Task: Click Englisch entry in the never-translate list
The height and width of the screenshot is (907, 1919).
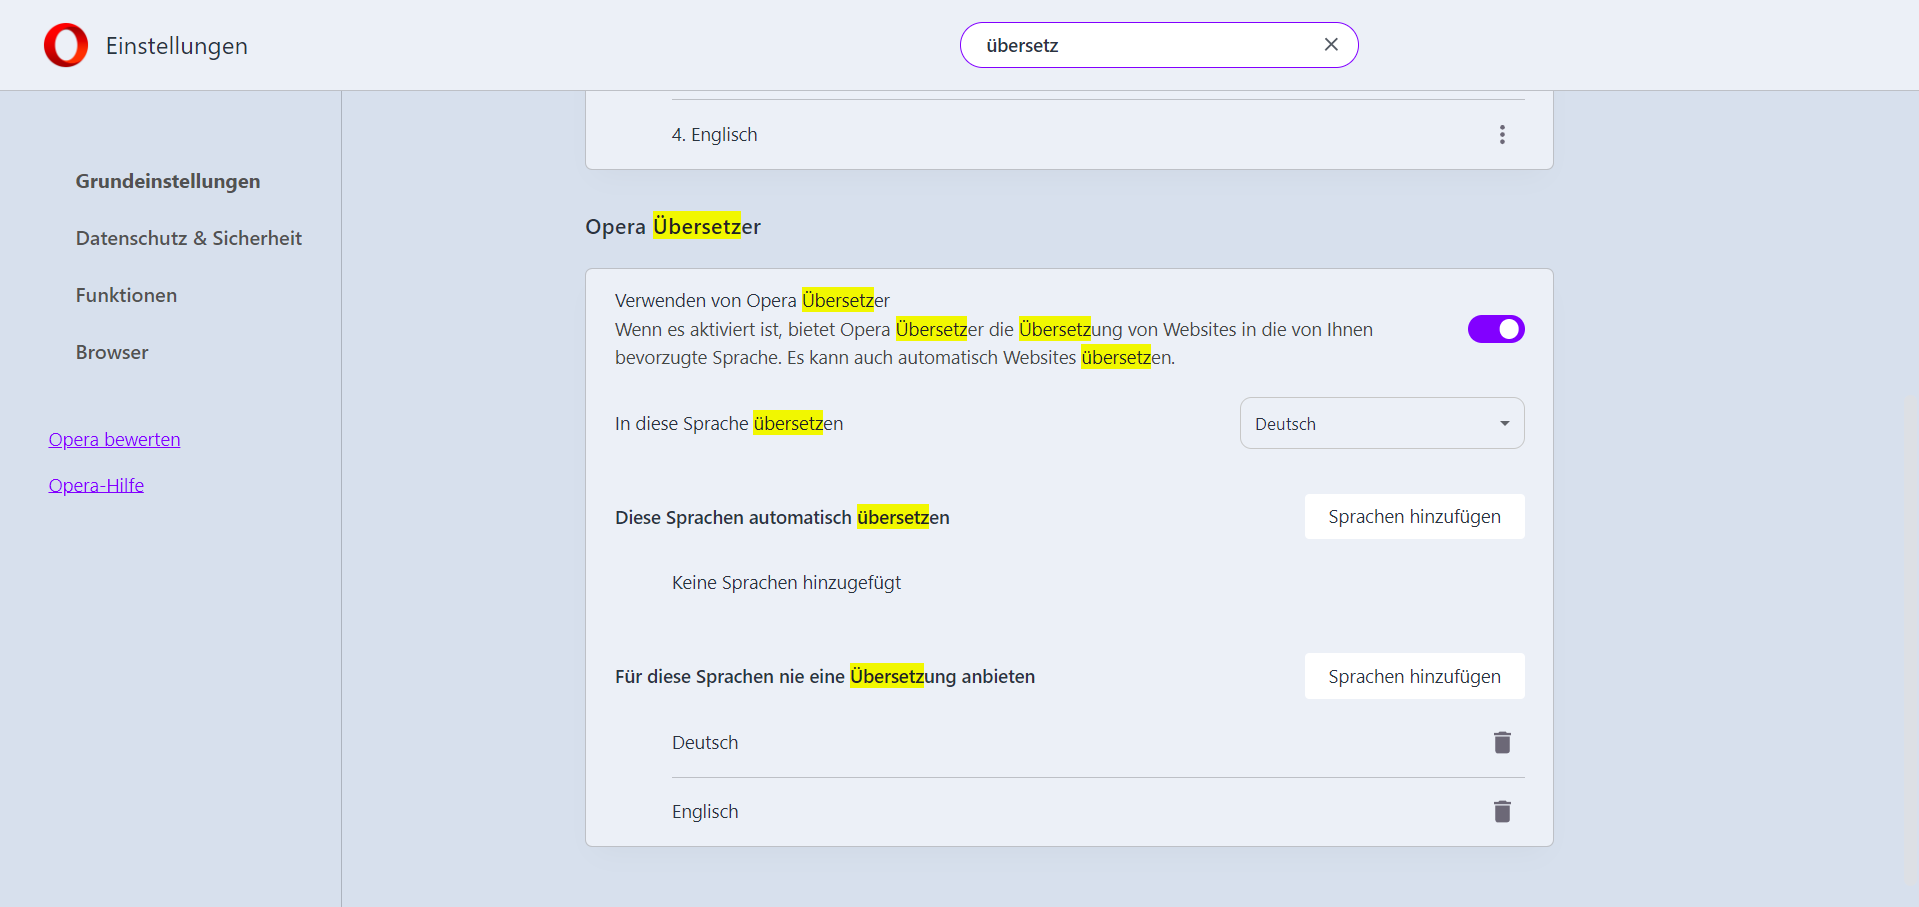Action: pyautogui.click(x=705, y=811)
